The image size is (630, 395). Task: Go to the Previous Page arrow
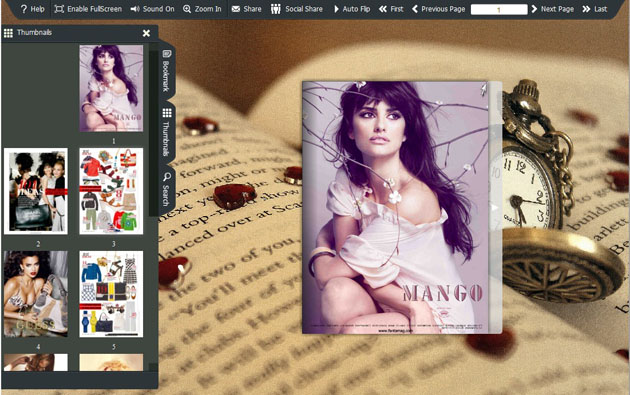point(415,9)
